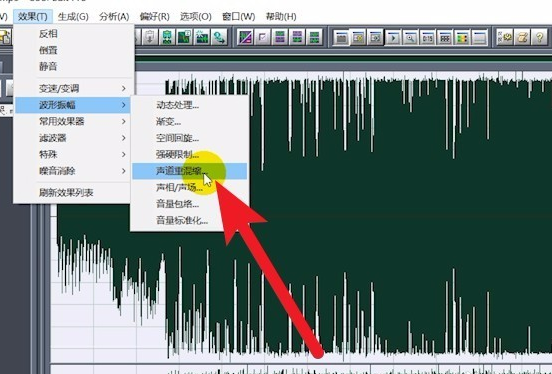
Task: Click inside the green waveform display
Action: click(387, 211)
